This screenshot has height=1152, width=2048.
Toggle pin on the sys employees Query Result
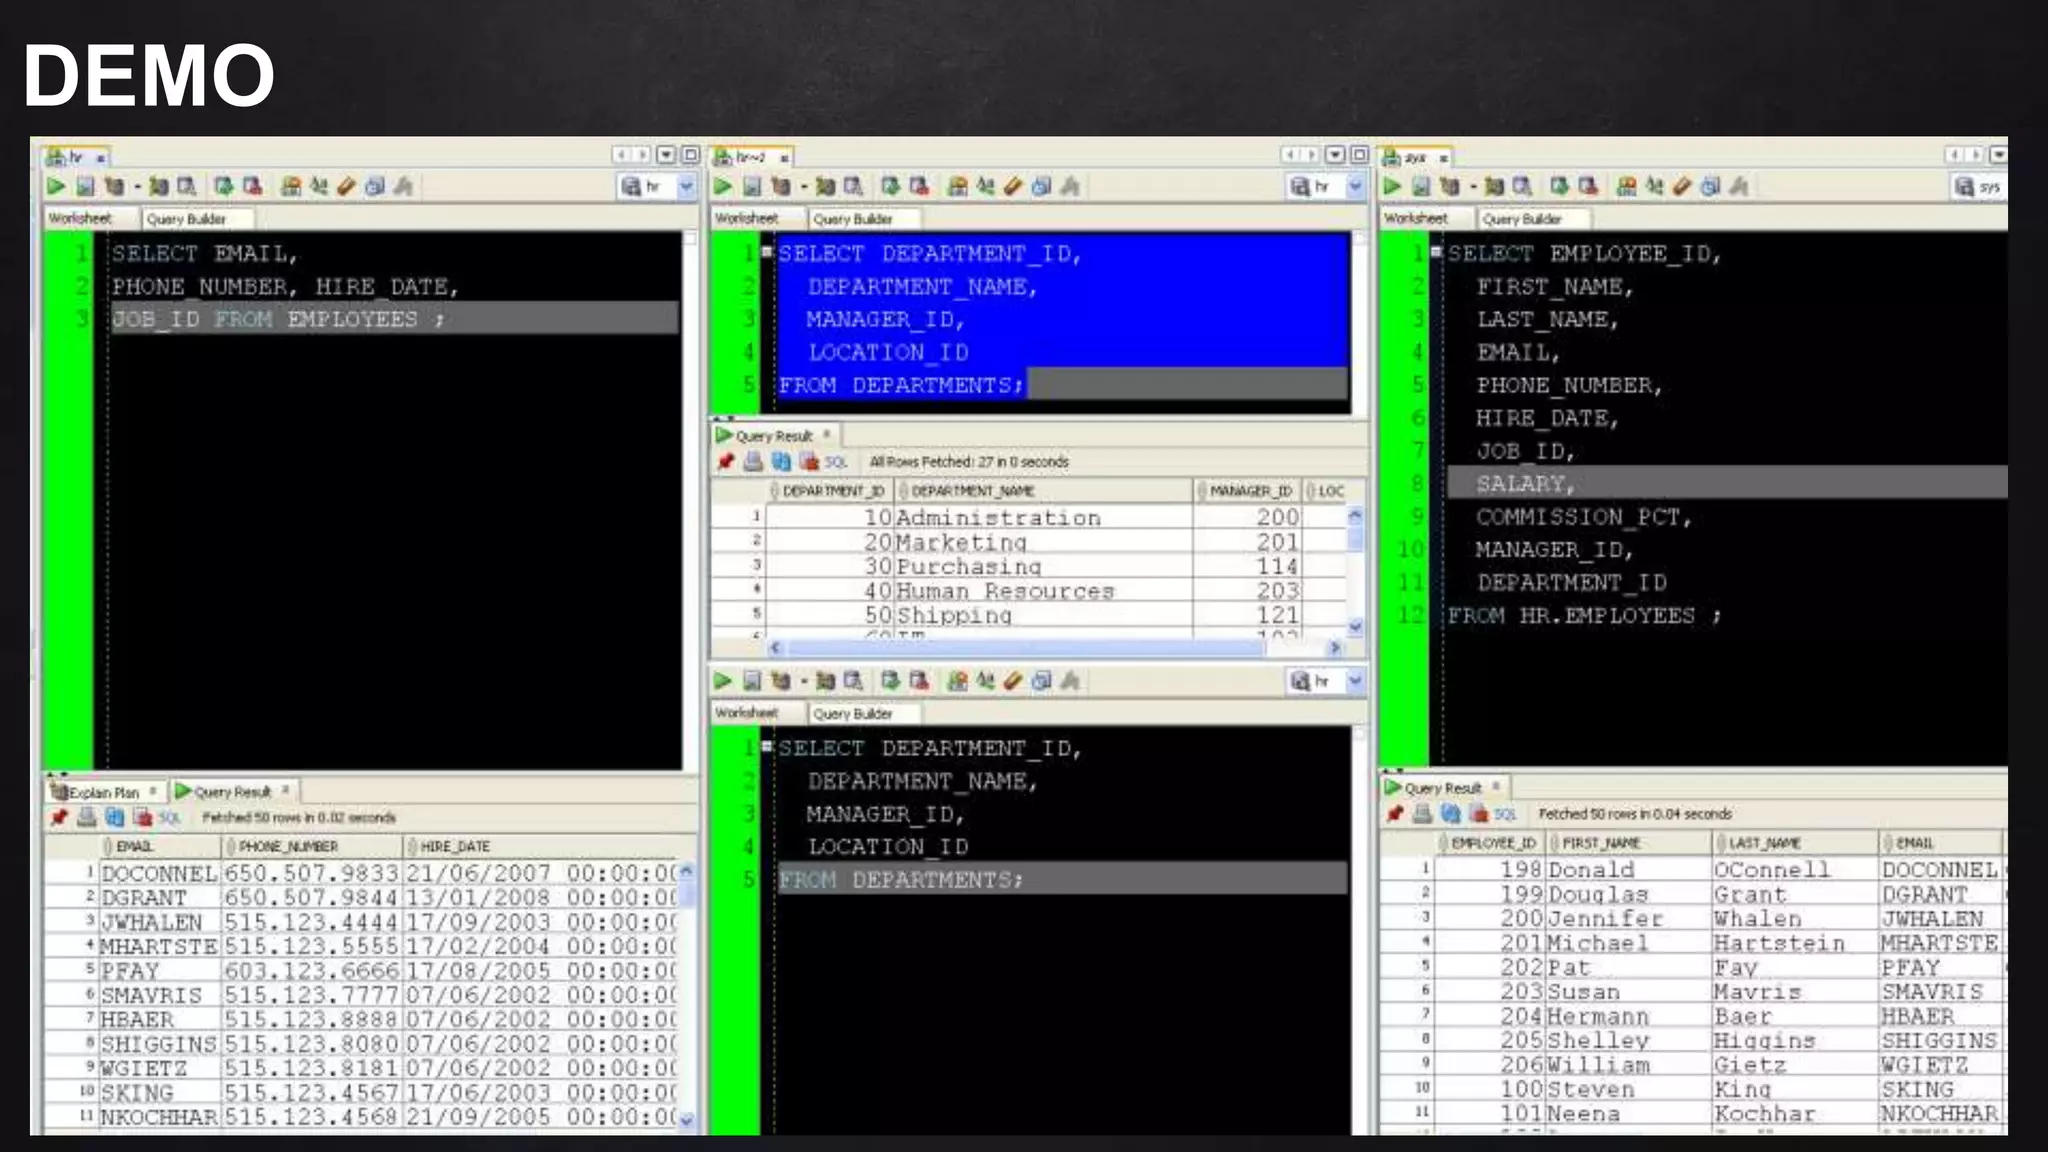pos(1394,814)
